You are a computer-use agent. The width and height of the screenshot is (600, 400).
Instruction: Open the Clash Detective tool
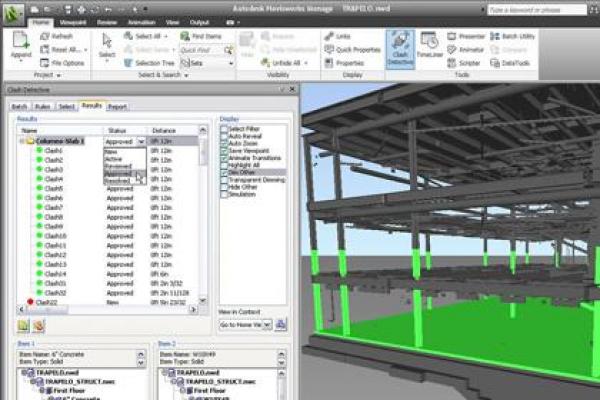point(401,48)
